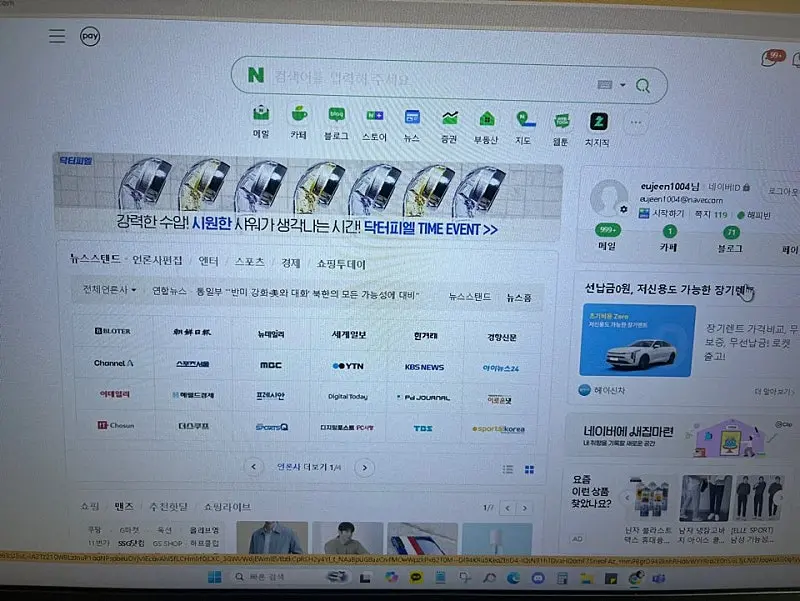800x601 pixels.
Task: Open the BLOTER press logo
Action: 113,331
